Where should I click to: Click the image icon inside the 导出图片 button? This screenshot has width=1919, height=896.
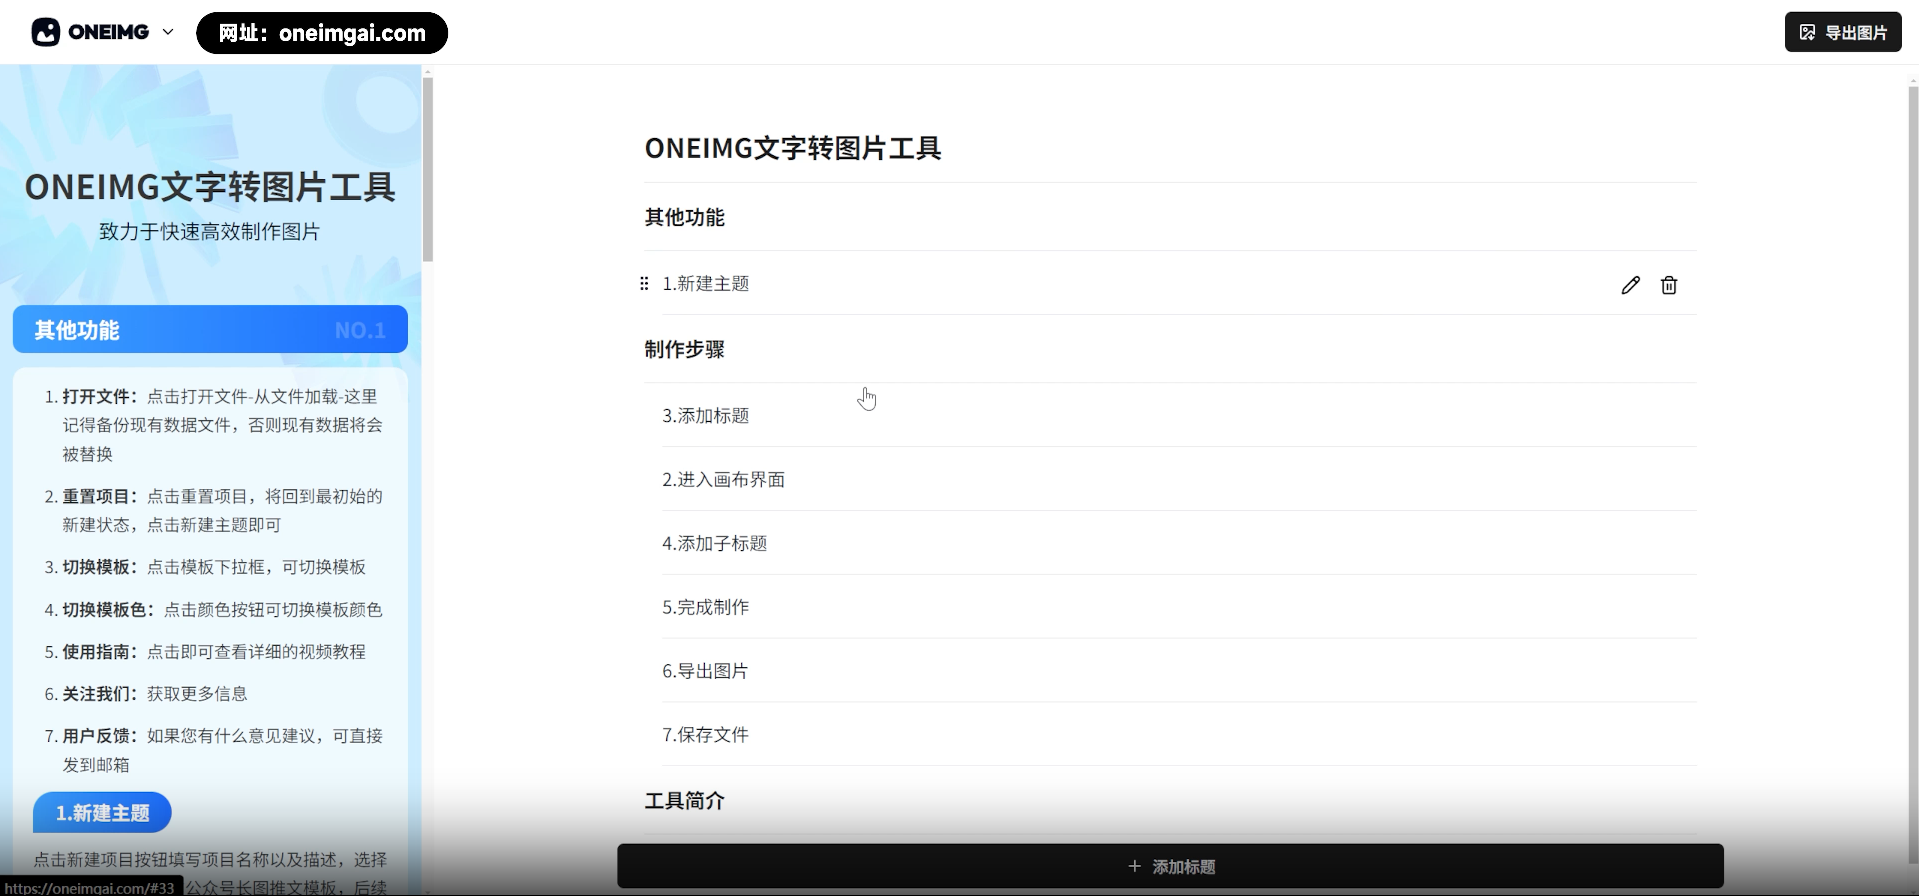[1807, 32]
